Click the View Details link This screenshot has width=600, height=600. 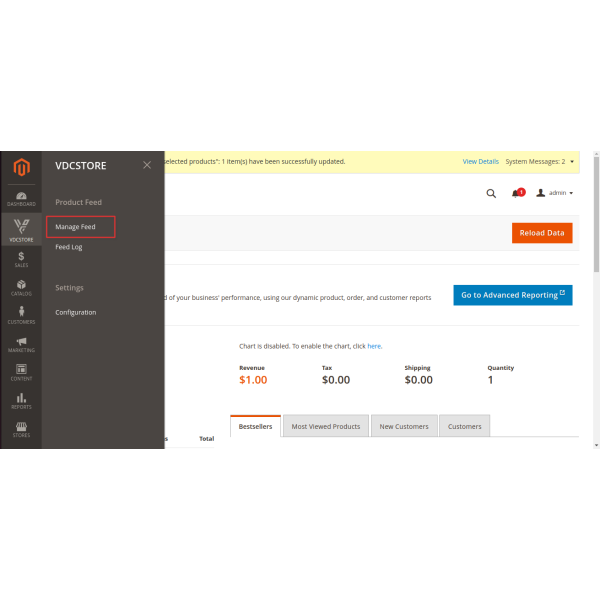480,161
